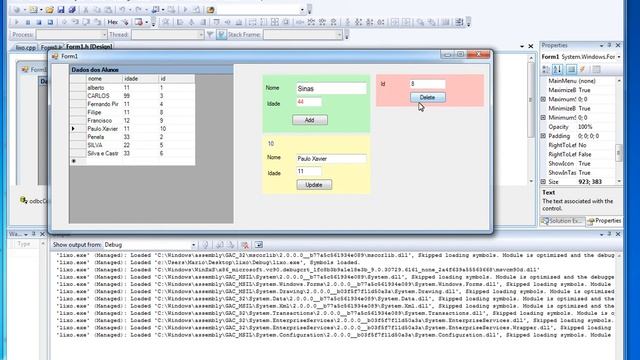Click the nome column header
Viewport: 640px width, 360px height.
click(104, 79)
